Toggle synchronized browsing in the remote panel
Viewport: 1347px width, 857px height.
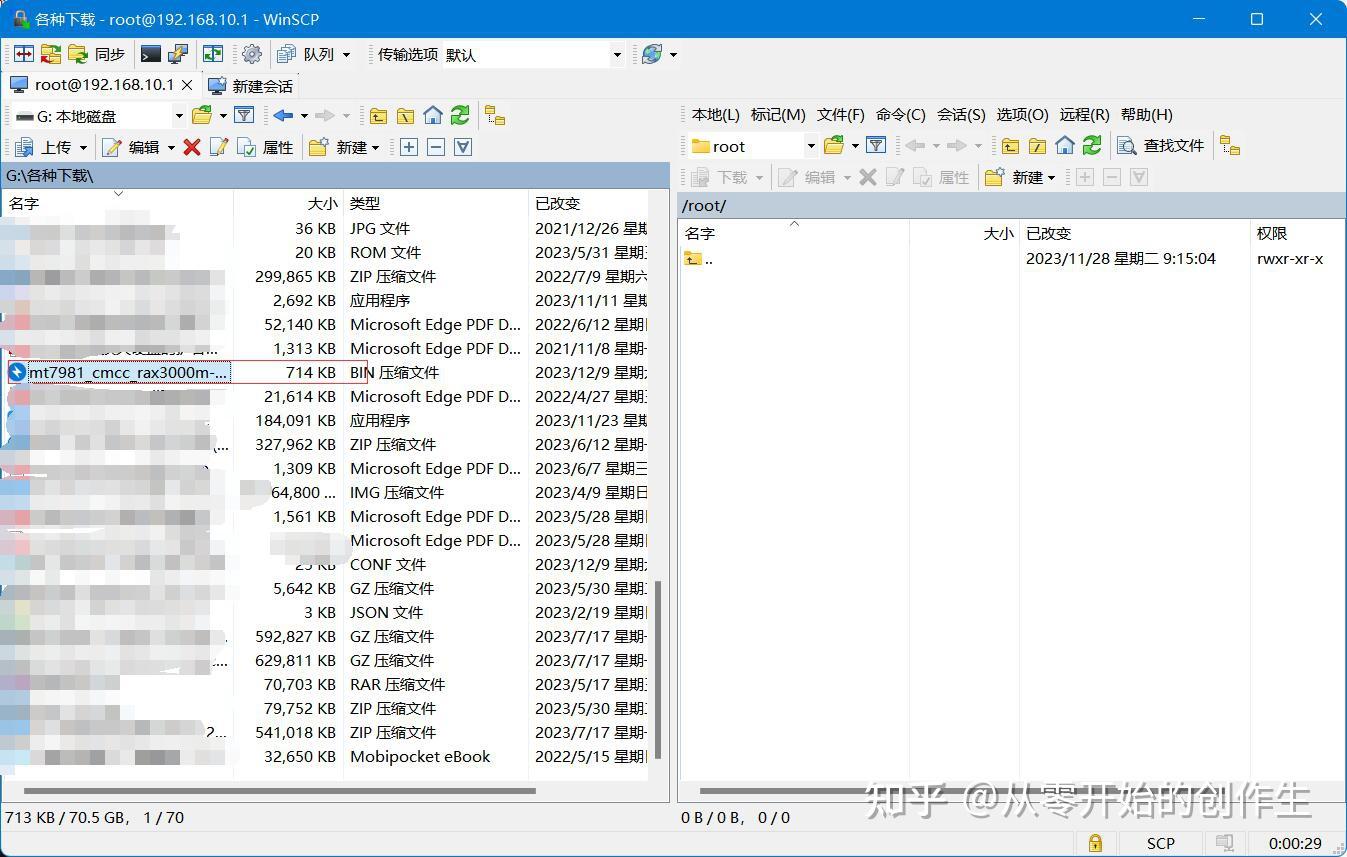click(1230, 145)
